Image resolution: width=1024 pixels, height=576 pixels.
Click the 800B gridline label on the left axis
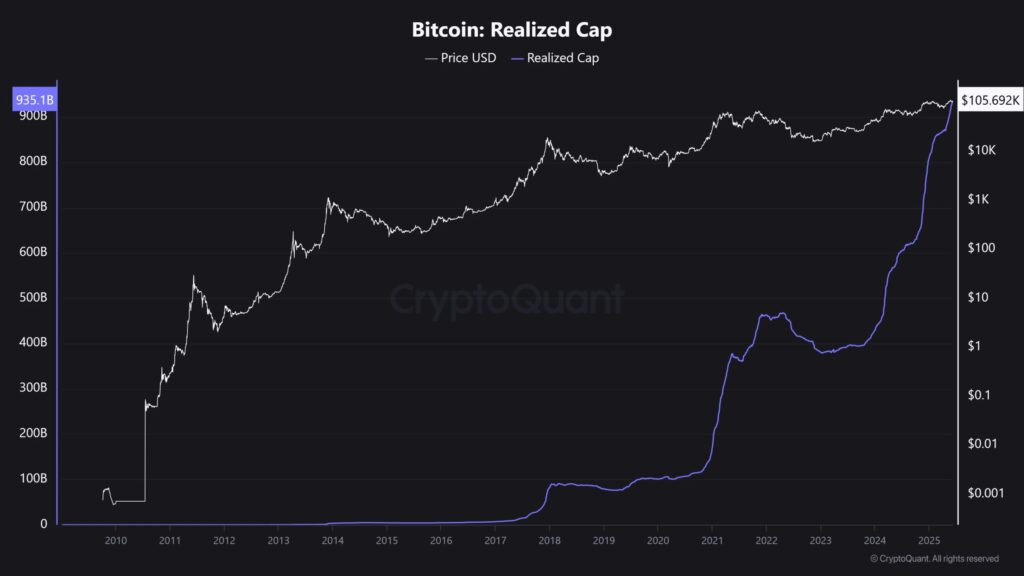click(32, 161)
